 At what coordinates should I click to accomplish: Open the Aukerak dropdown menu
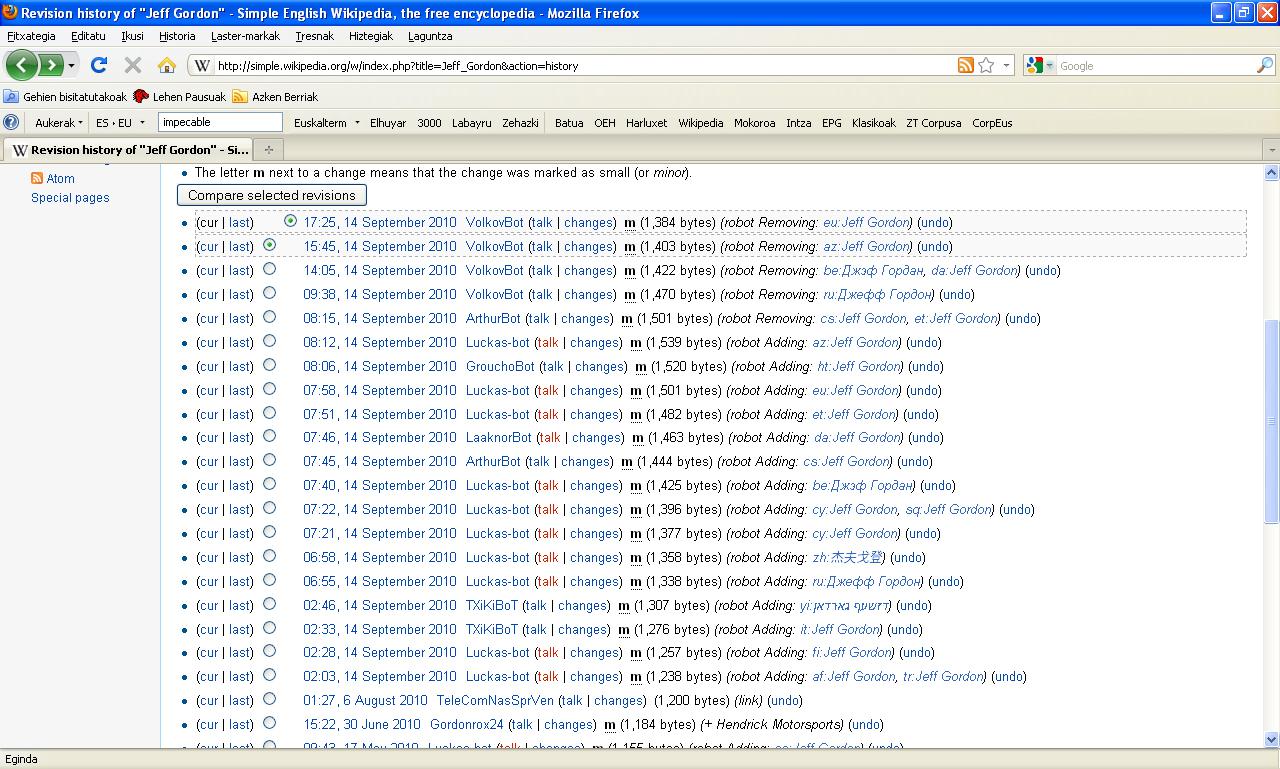(59, 123)
